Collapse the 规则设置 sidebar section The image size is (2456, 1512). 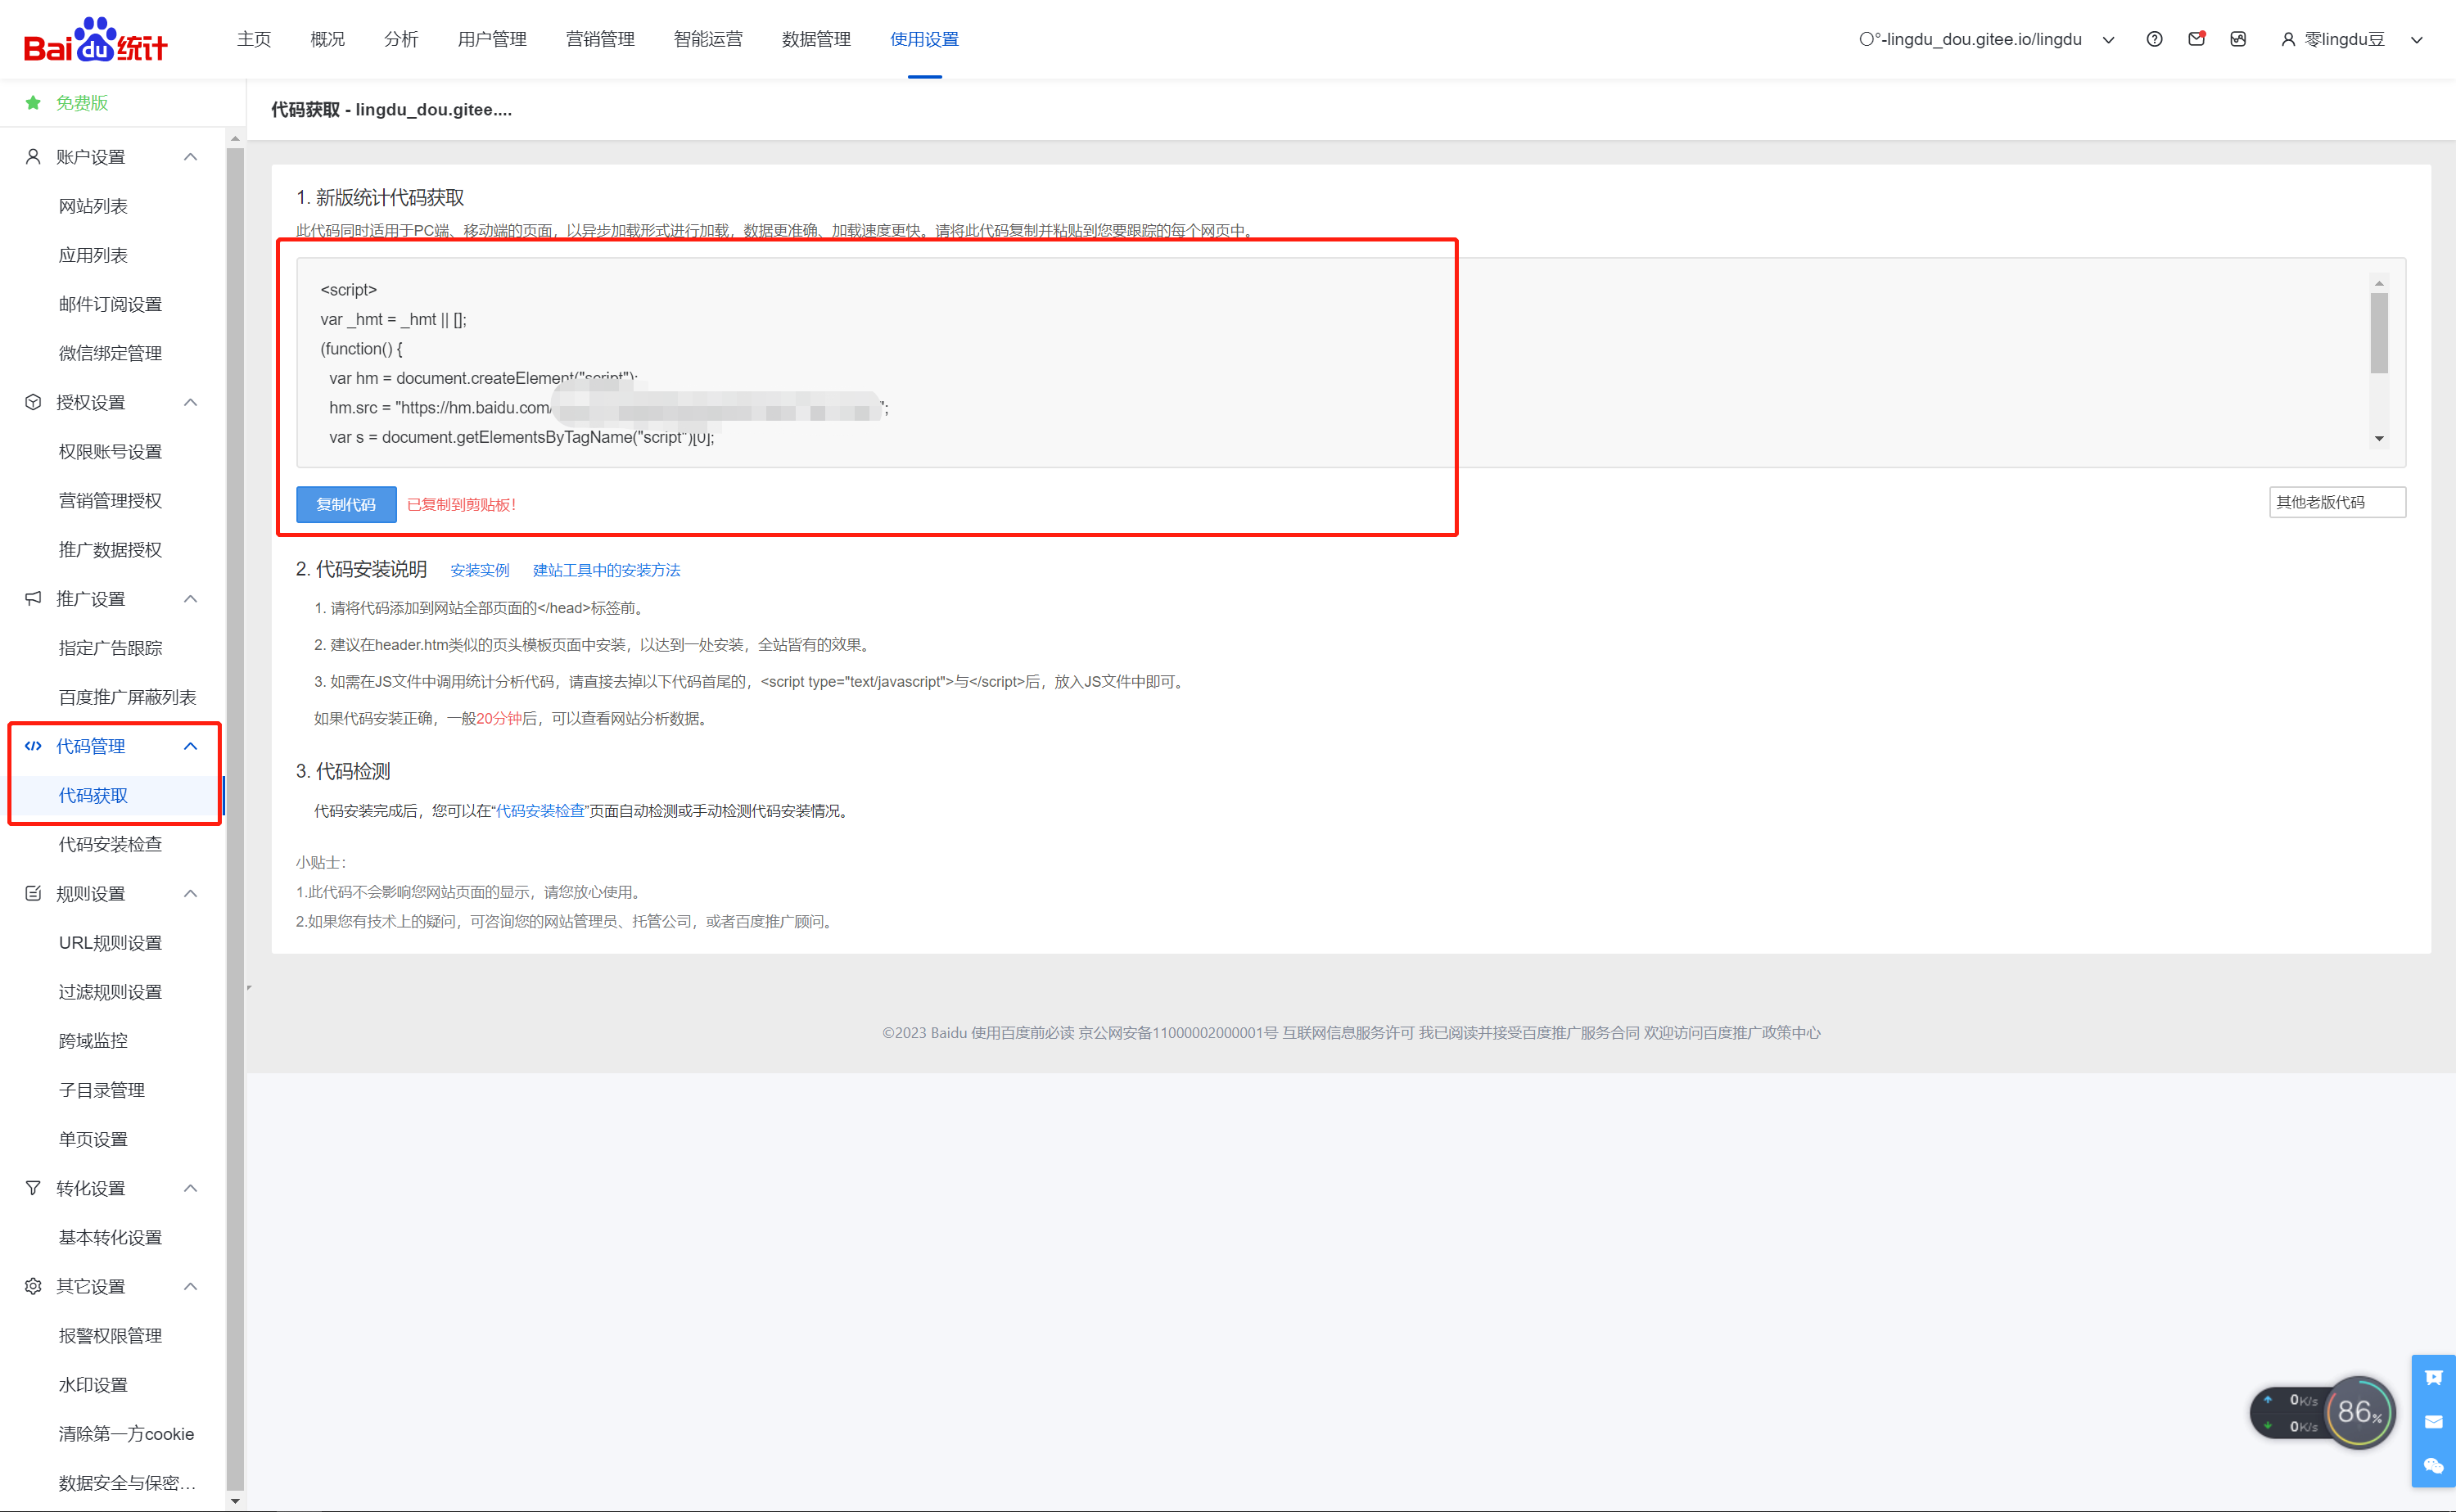(x=190, y=893)
